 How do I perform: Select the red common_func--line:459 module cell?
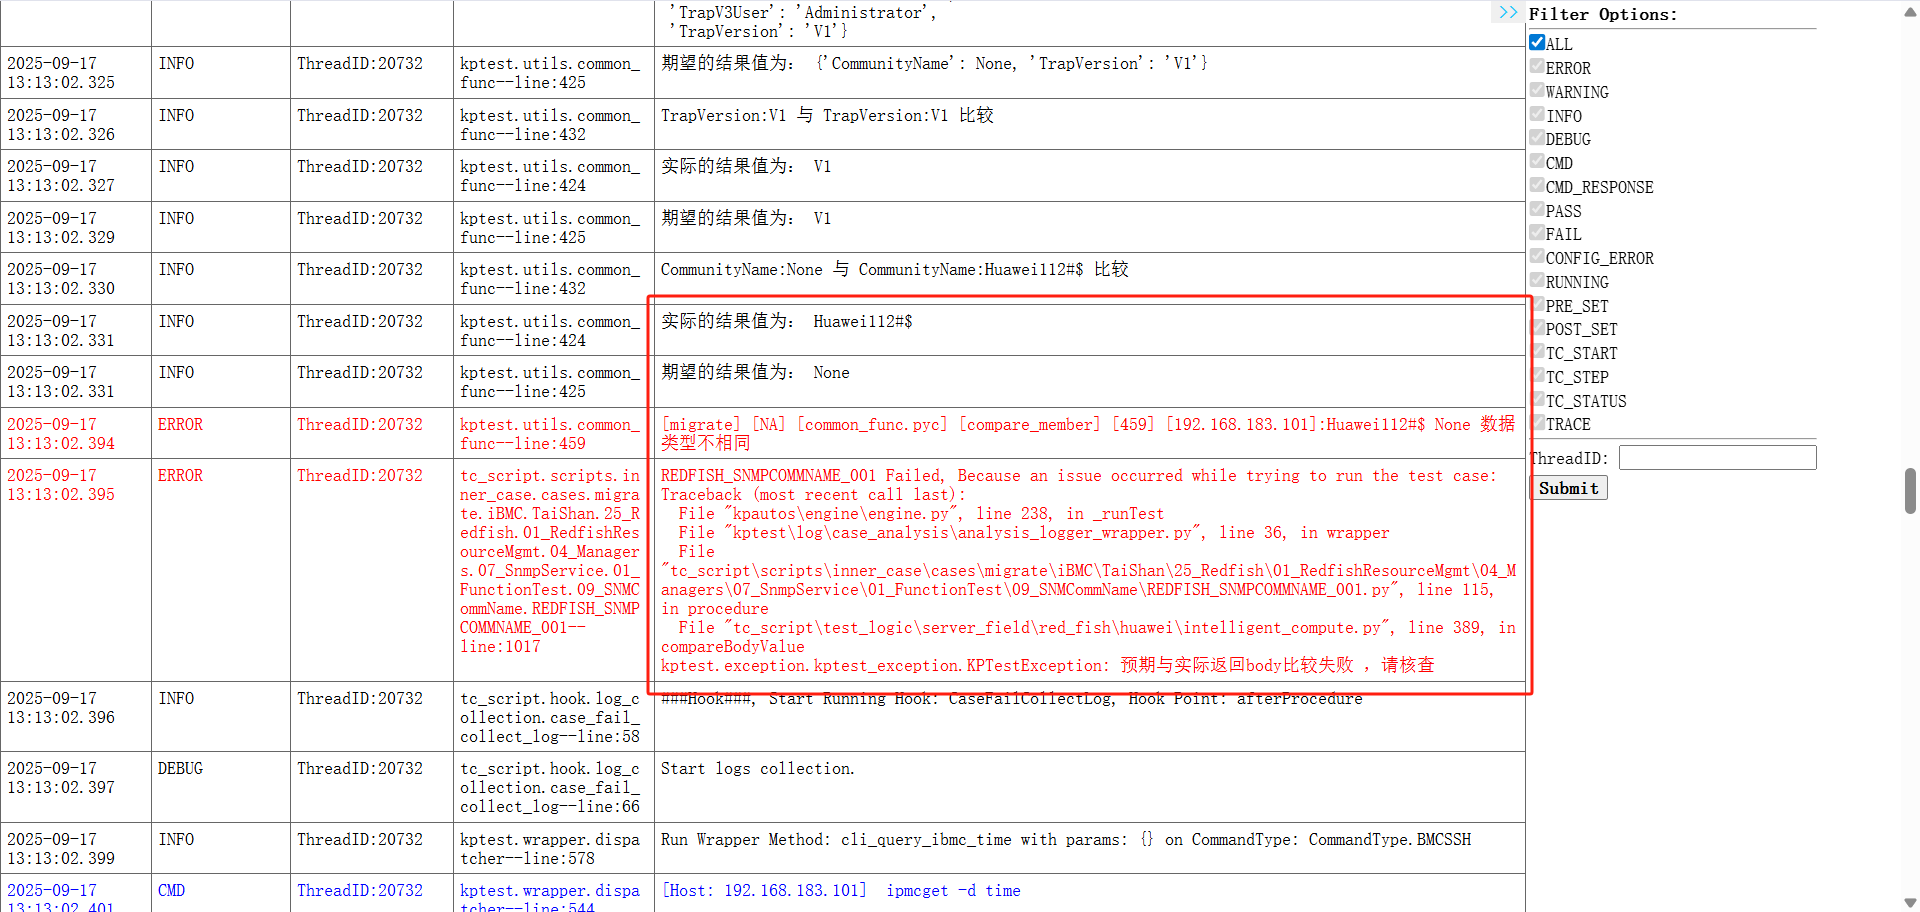(549, 433)
